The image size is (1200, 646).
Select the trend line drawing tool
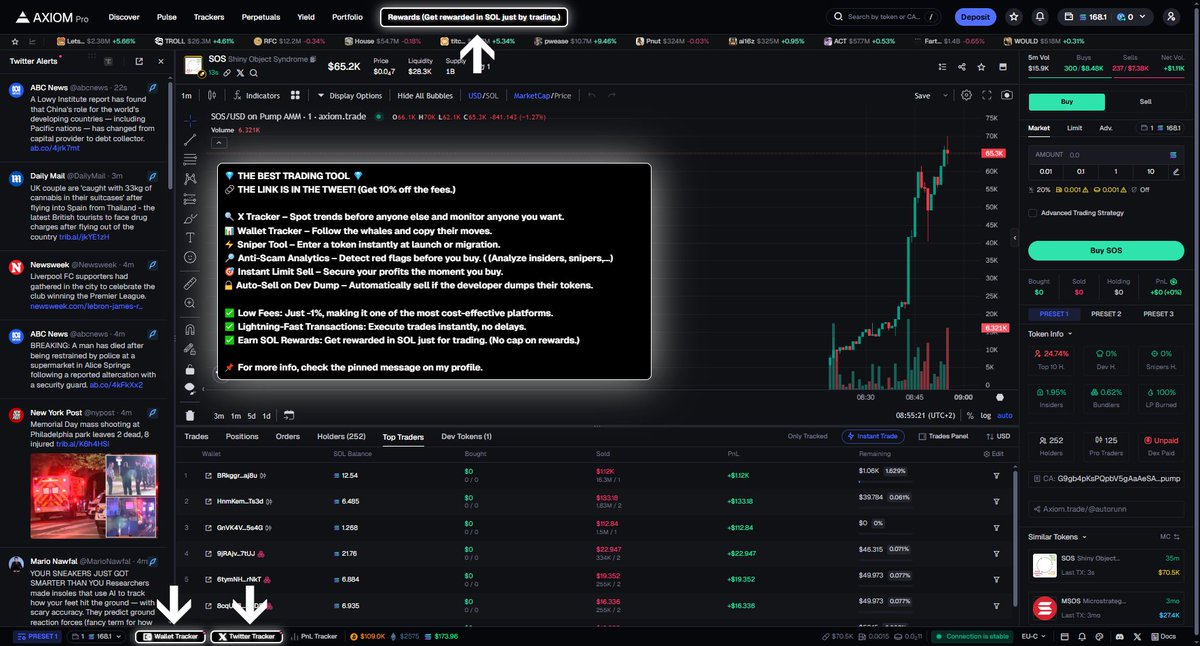pos(190,140)
